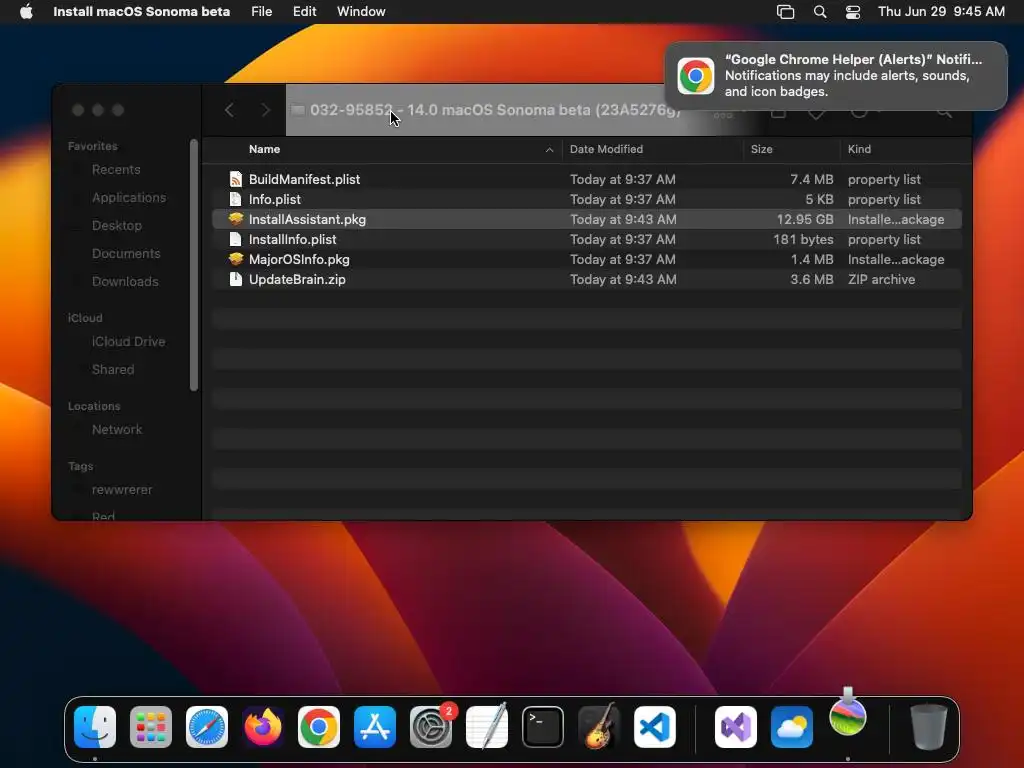Select Shared in Finder sidebar
The height and width of the screenshot is (768, 1024).
[113, 370]
